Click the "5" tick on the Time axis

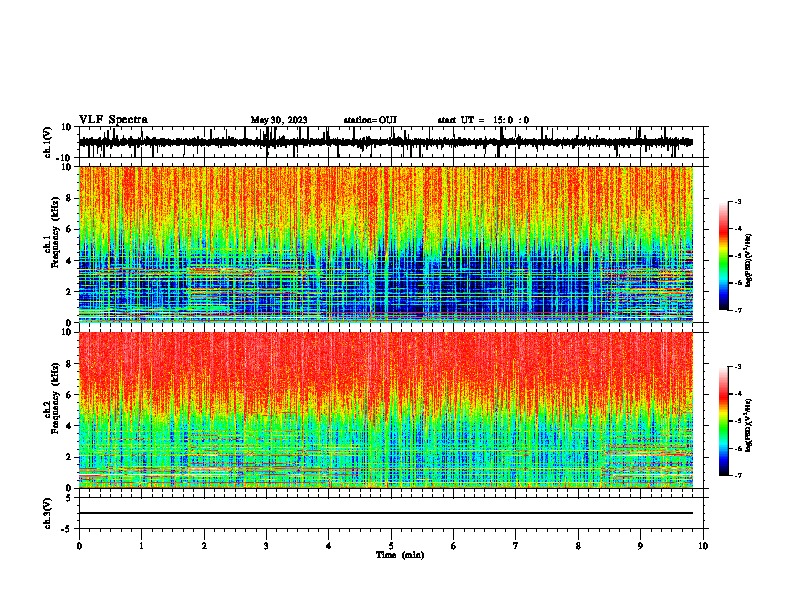pyautogui.click(x=391, y=546)
